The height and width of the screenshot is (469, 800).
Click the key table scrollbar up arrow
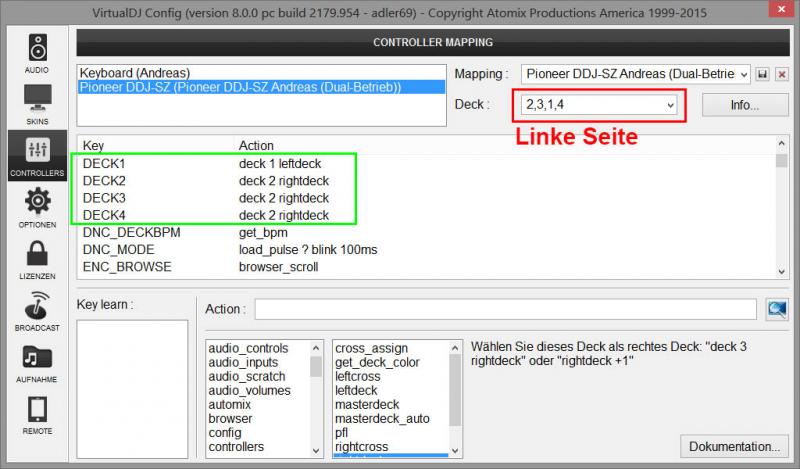tap(782, 144)
